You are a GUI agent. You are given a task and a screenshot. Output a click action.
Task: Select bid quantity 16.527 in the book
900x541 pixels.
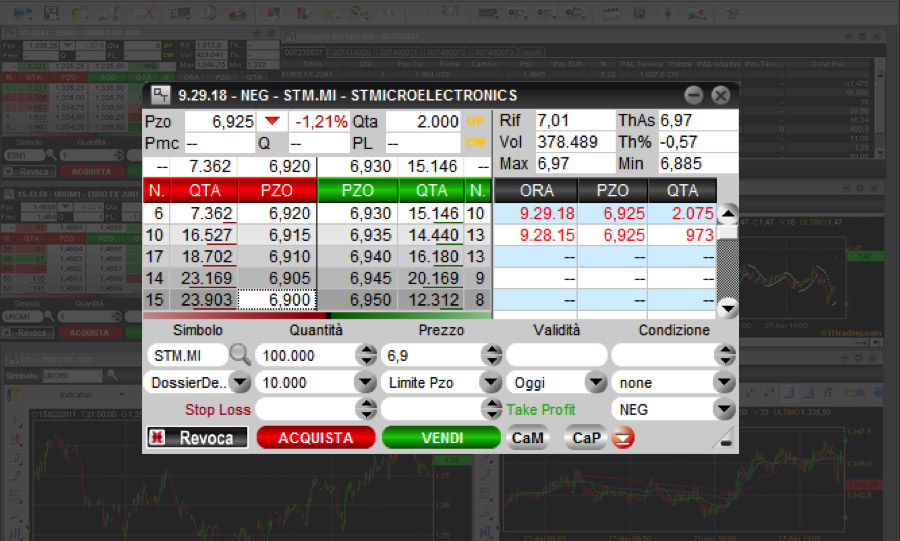202,235
